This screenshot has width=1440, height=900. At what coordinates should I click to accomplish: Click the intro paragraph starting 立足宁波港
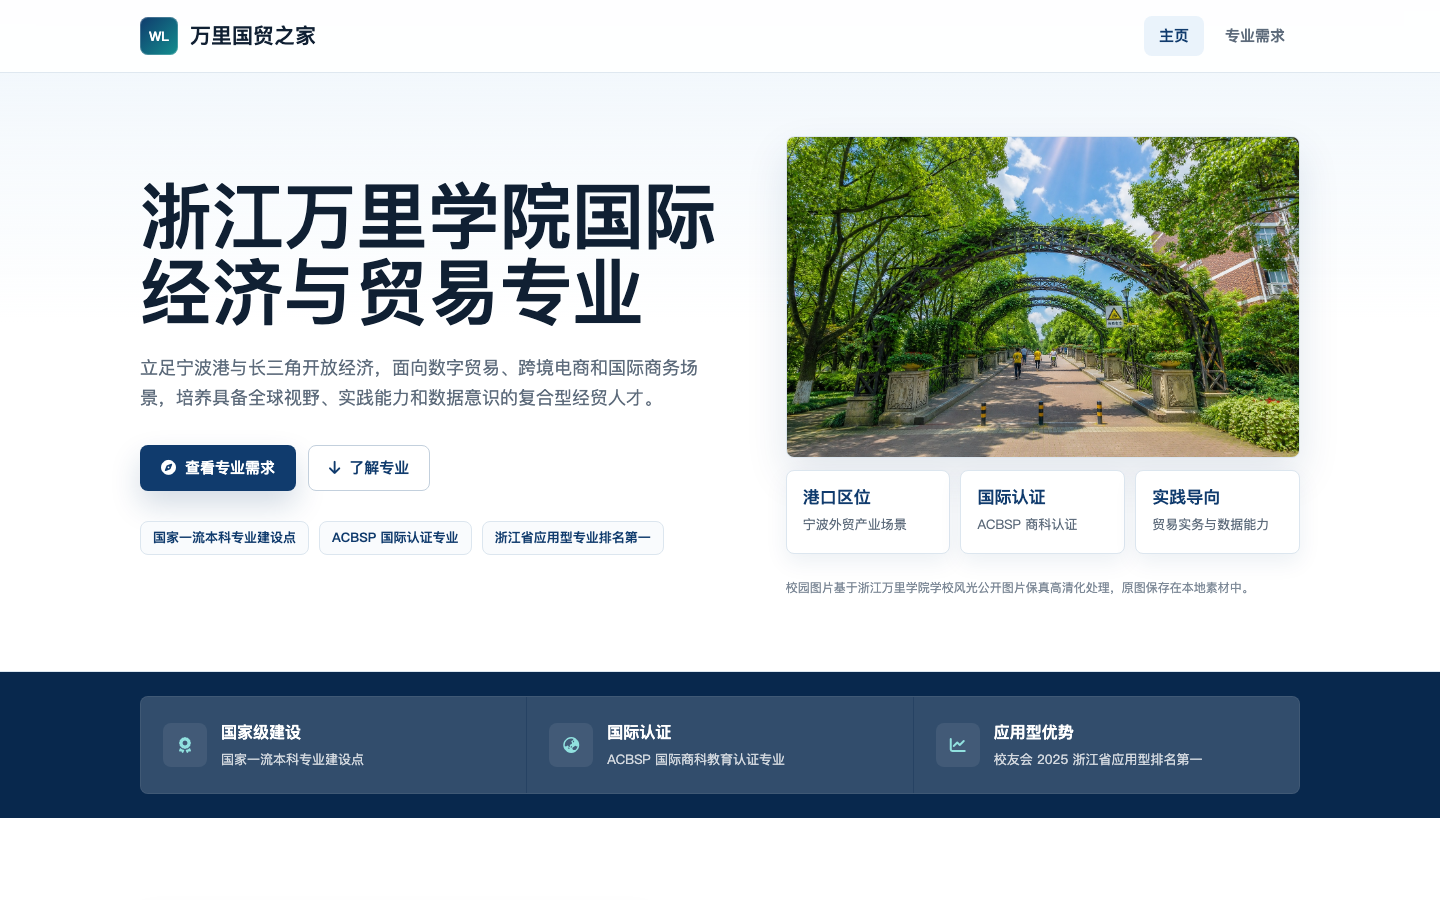click(x=419, y=383)
